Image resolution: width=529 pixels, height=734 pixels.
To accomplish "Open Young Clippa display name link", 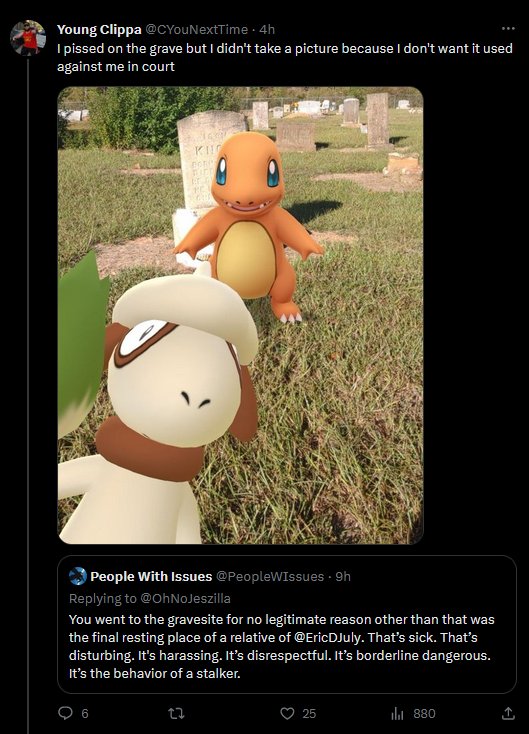I will [x=99, y=29].
